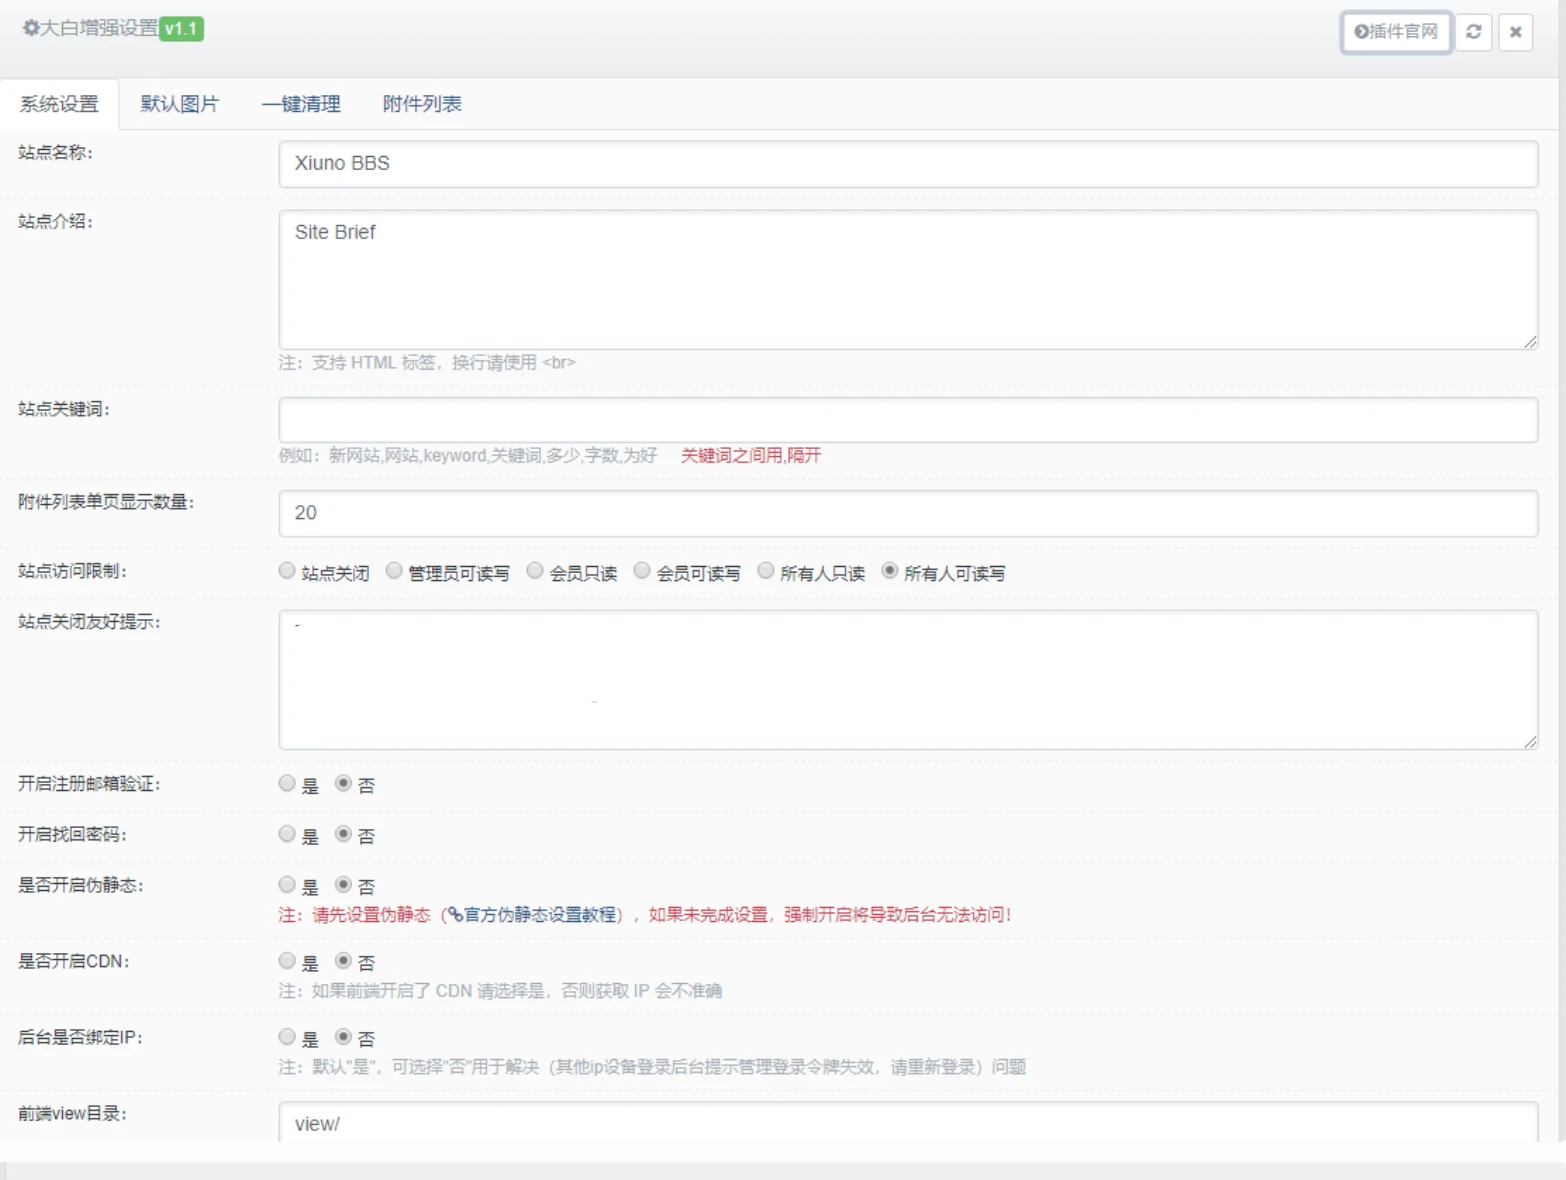
Task: Select the 系统设置 tab
Action: pyautogui.click(x=57, y=103)
